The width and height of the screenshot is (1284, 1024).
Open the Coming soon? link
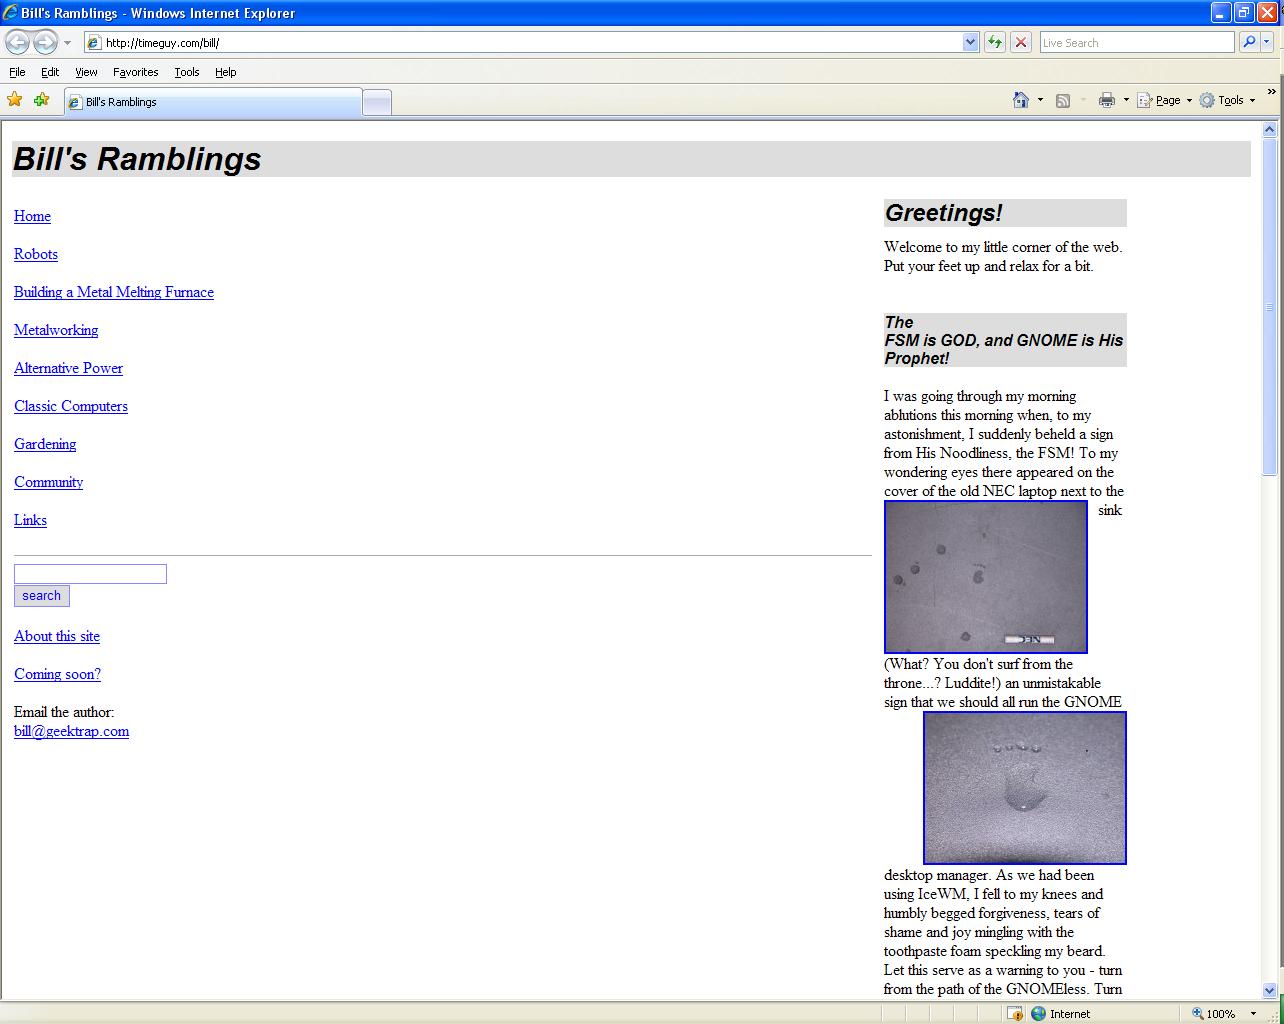[x=57, y=674]
